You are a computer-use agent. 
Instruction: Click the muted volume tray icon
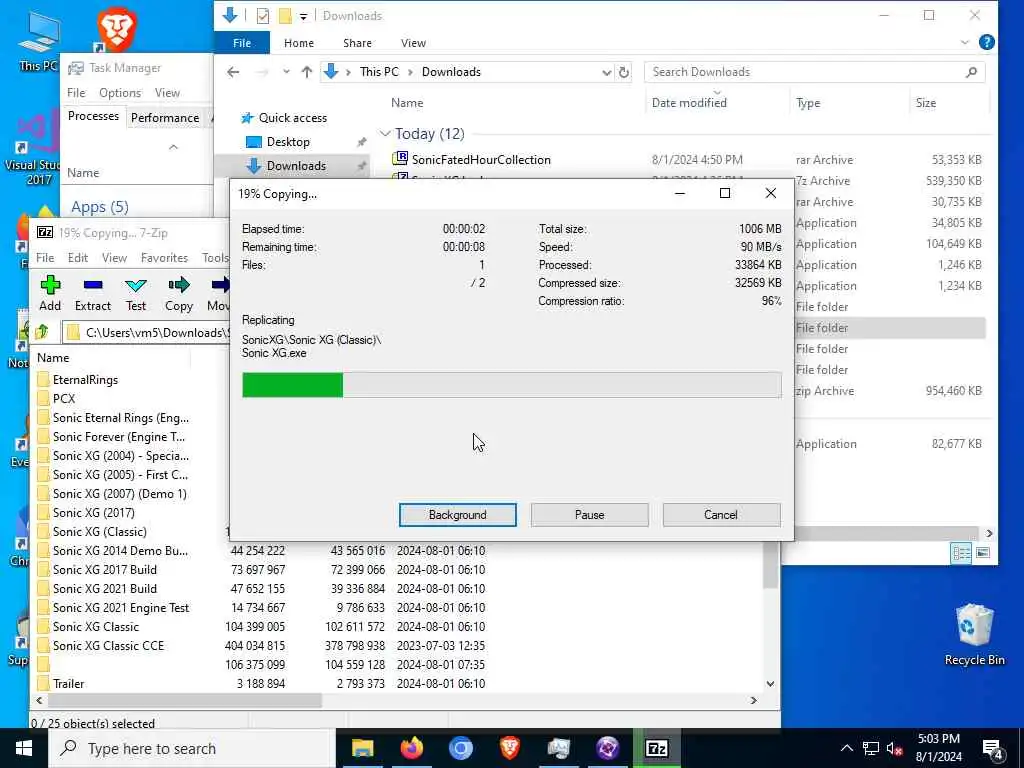pyautogui.click(x=894, y=748)
